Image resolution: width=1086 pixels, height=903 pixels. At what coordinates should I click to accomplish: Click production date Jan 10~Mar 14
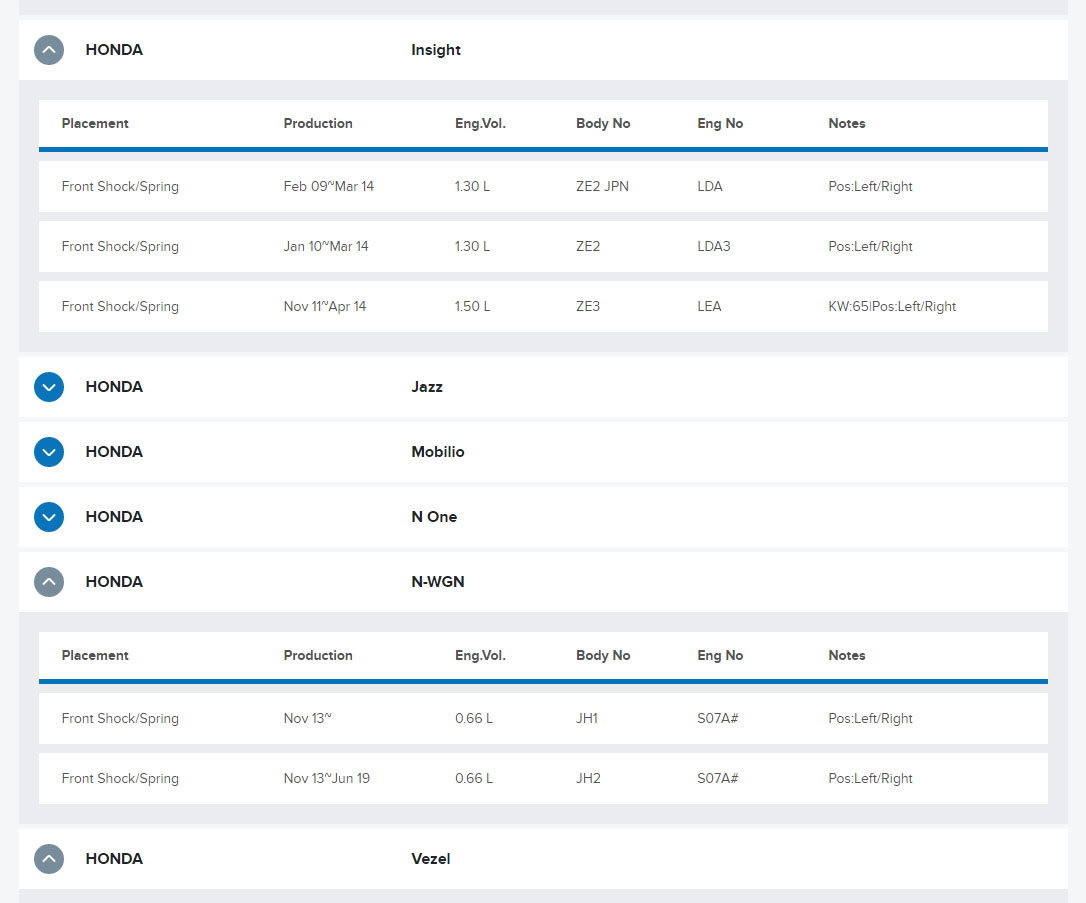(326, 247)
